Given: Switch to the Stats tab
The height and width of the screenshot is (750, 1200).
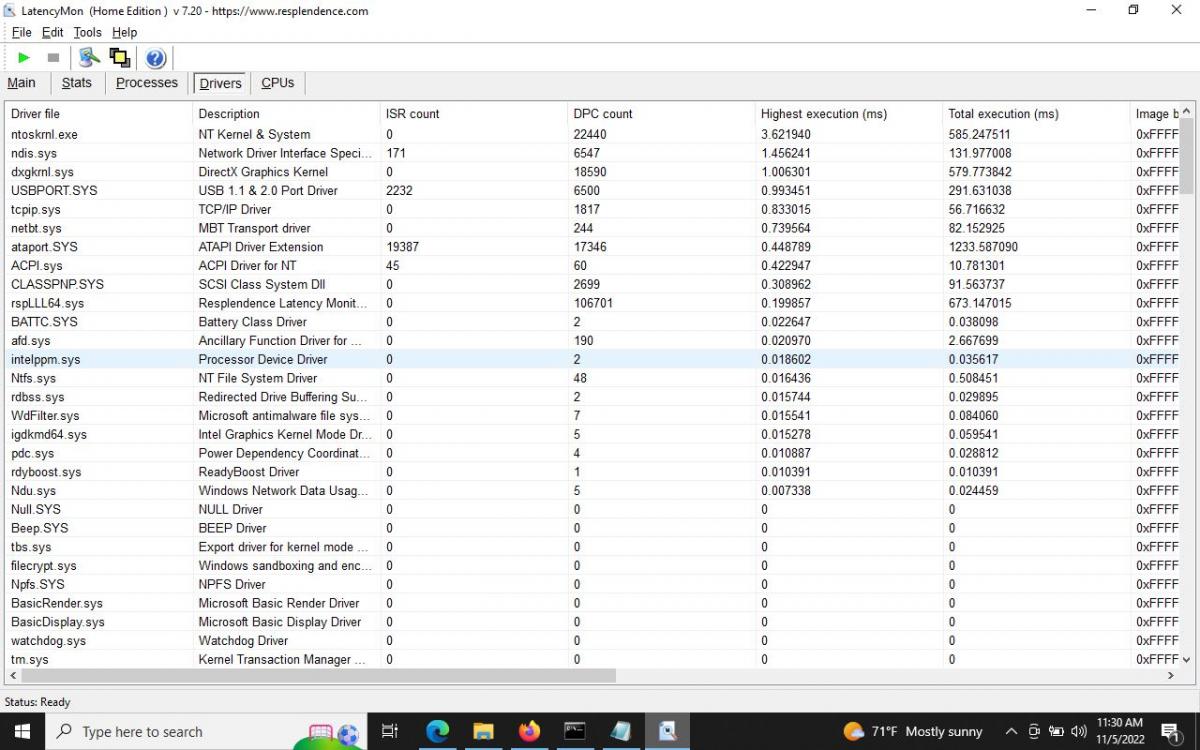Looking at the screenshot, I should pyautogui.click(x=77, y=83).
